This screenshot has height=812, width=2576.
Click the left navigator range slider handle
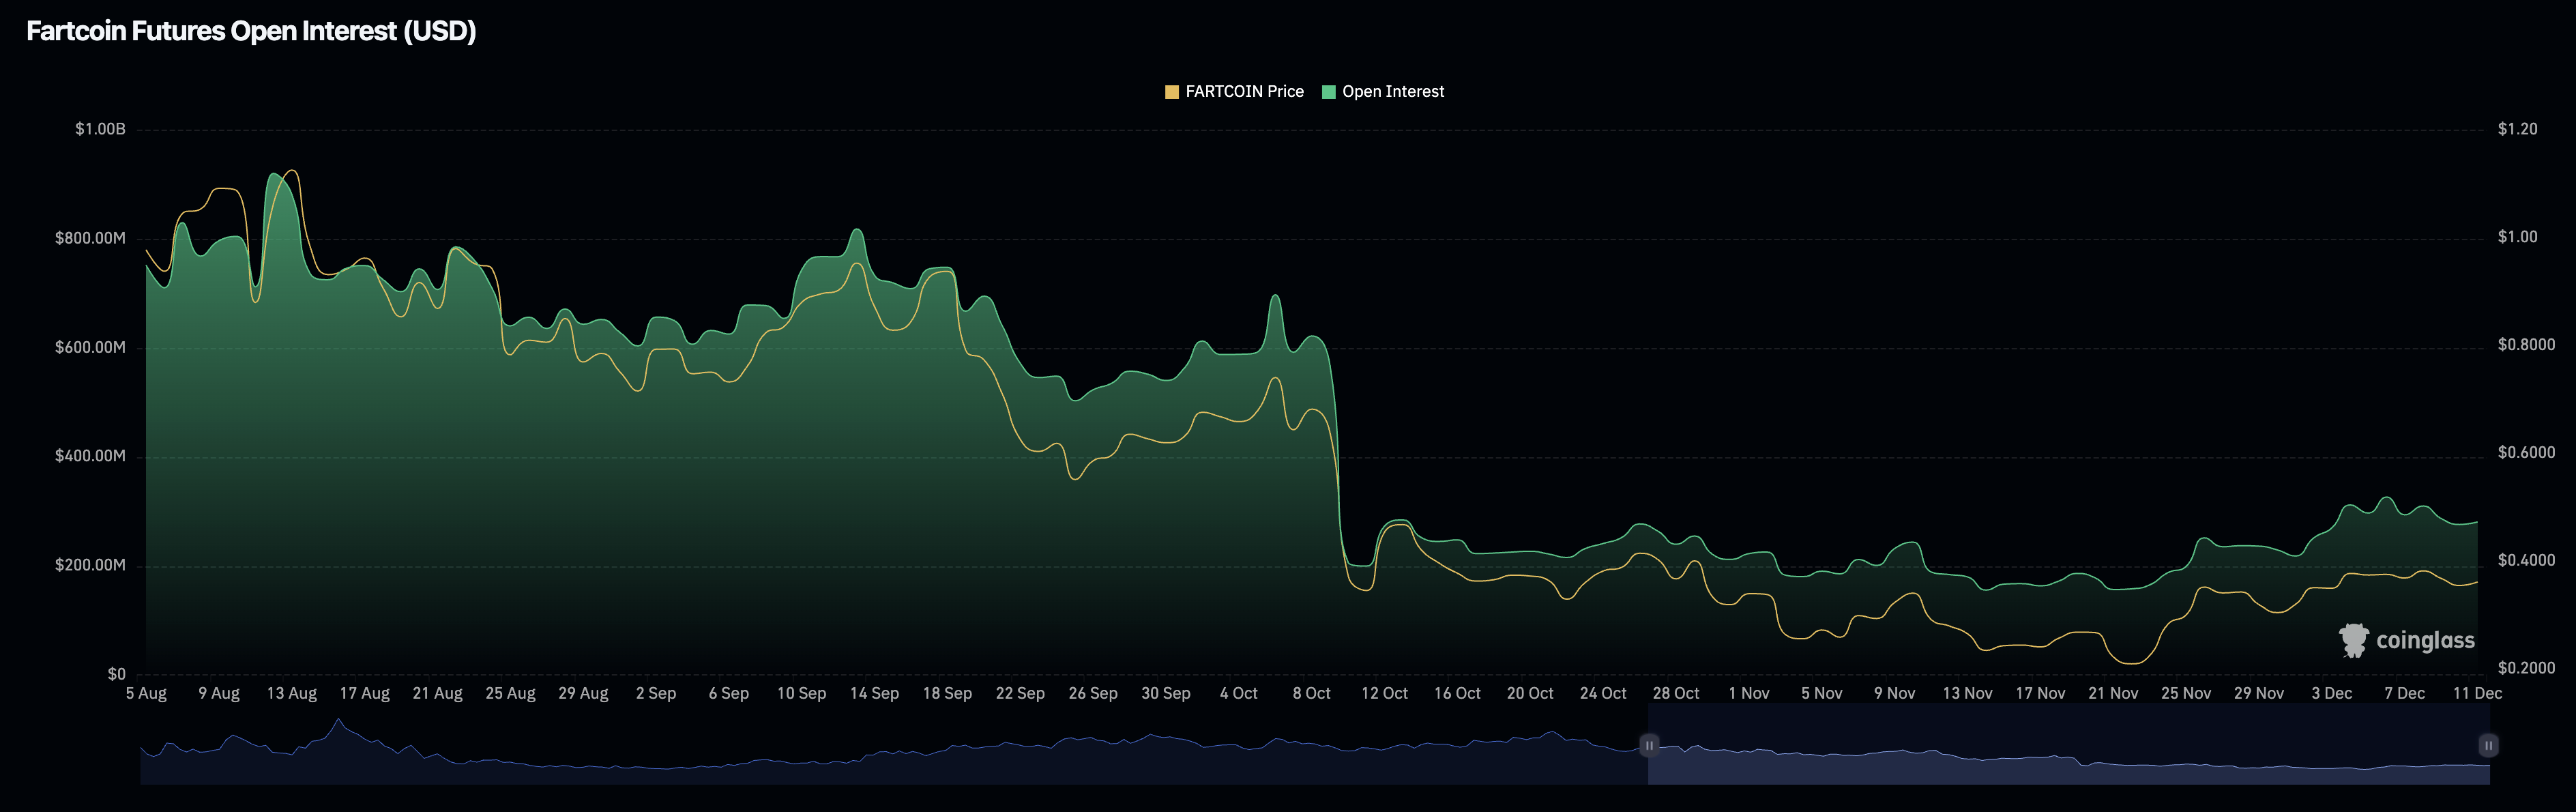tap(1650, 746)
